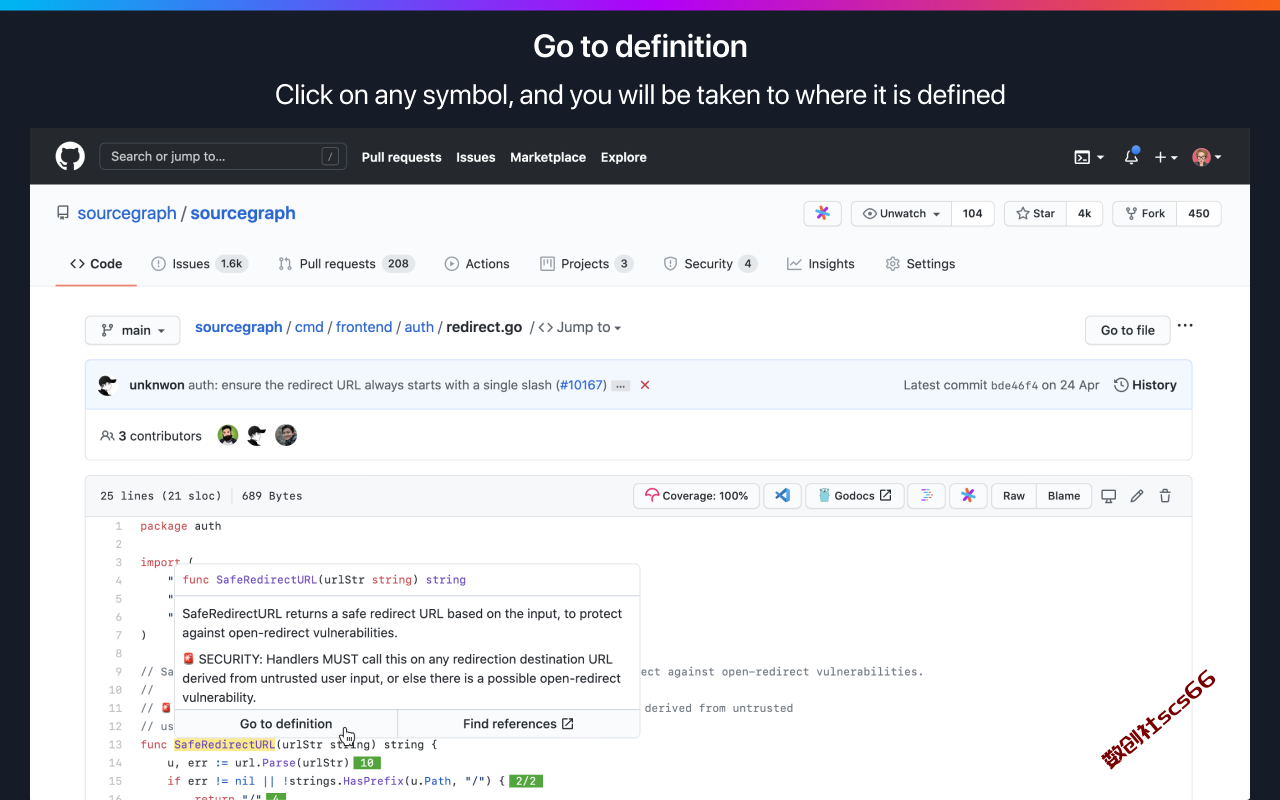1280x800 pixels.
Task: Switch to the Settings tab
Action: pyautogui.click(x=920, y=264)
